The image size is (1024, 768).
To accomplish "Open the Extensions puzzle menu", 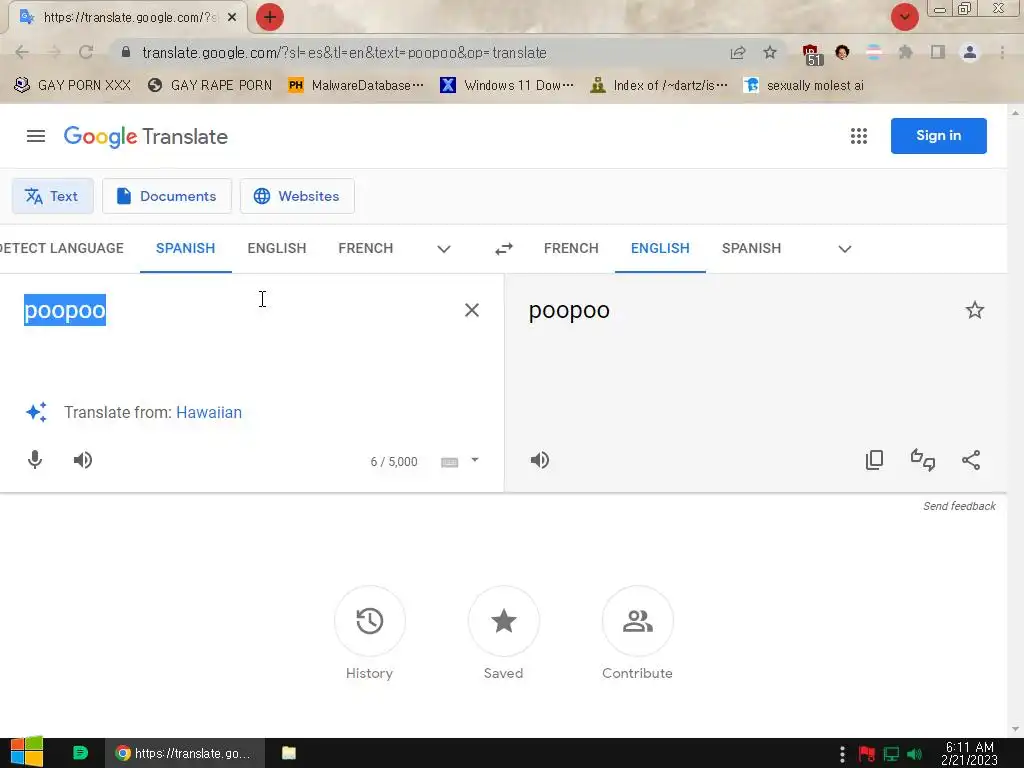I will click(906, 52).
